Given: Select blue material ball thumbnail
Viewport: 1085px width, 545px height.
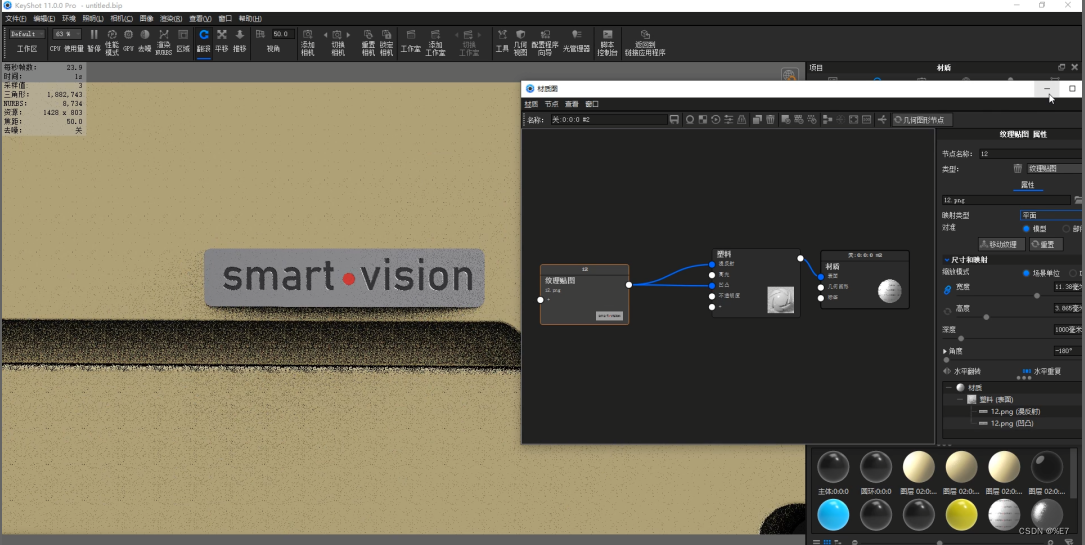Looking at the screenshot, I should tap(833, 515).
